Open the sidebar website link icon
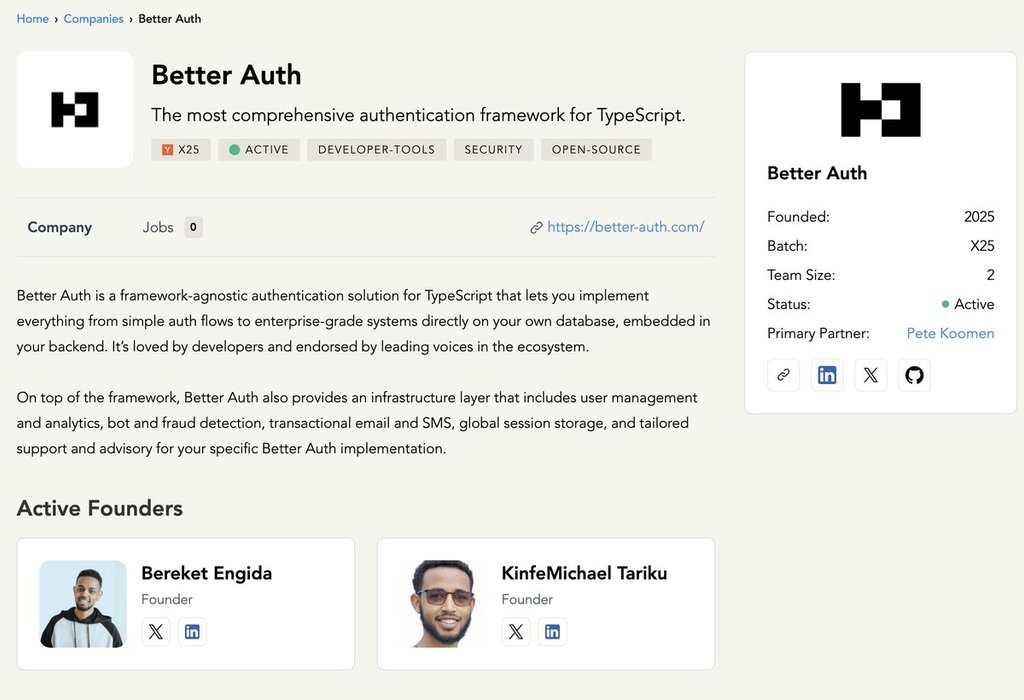Screen dimensions: 1024x700 (x=783, y=375)
